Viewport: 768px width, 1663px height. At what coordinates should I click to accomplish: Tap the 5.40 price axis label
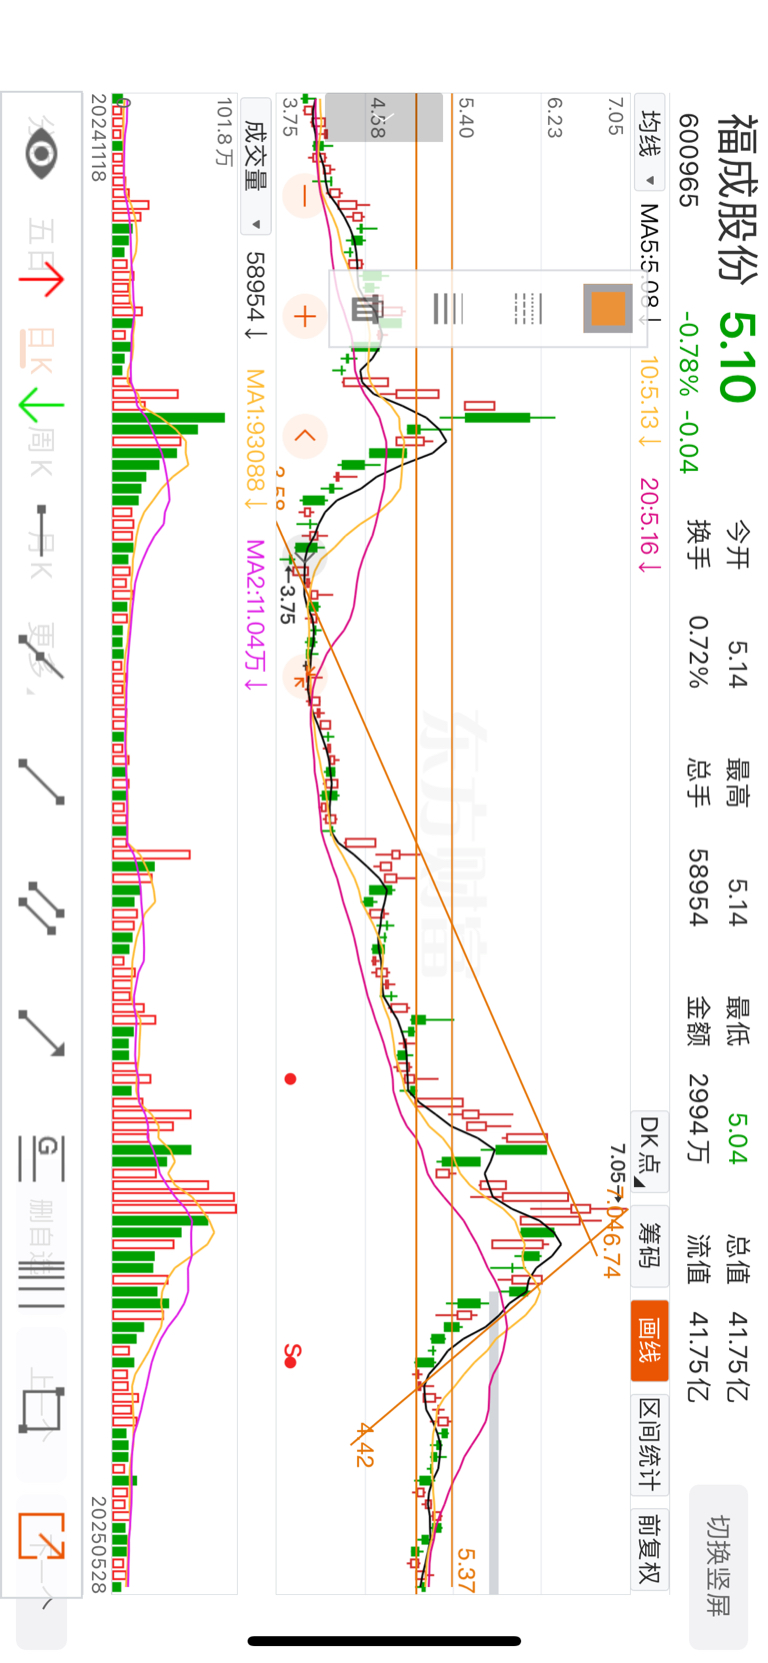tap(465, 116)
